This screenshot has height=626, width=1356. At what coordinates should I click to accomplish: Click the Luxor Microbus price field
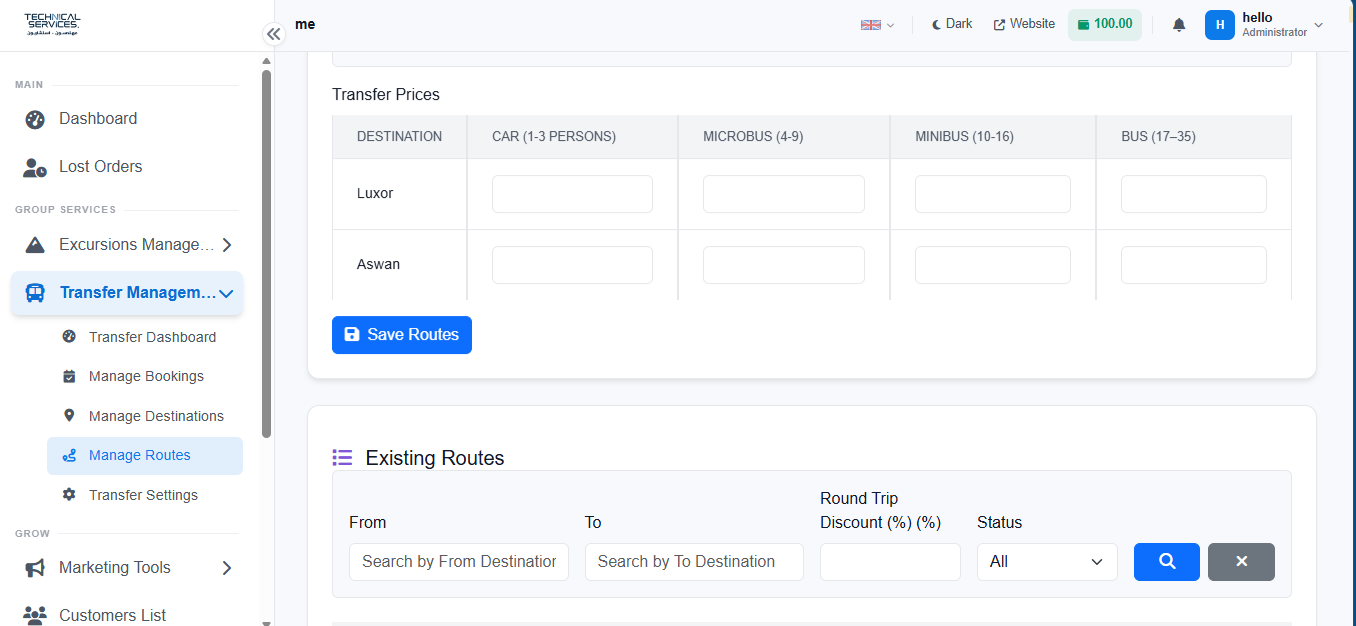pyautogui.click(x=784, y=194)
